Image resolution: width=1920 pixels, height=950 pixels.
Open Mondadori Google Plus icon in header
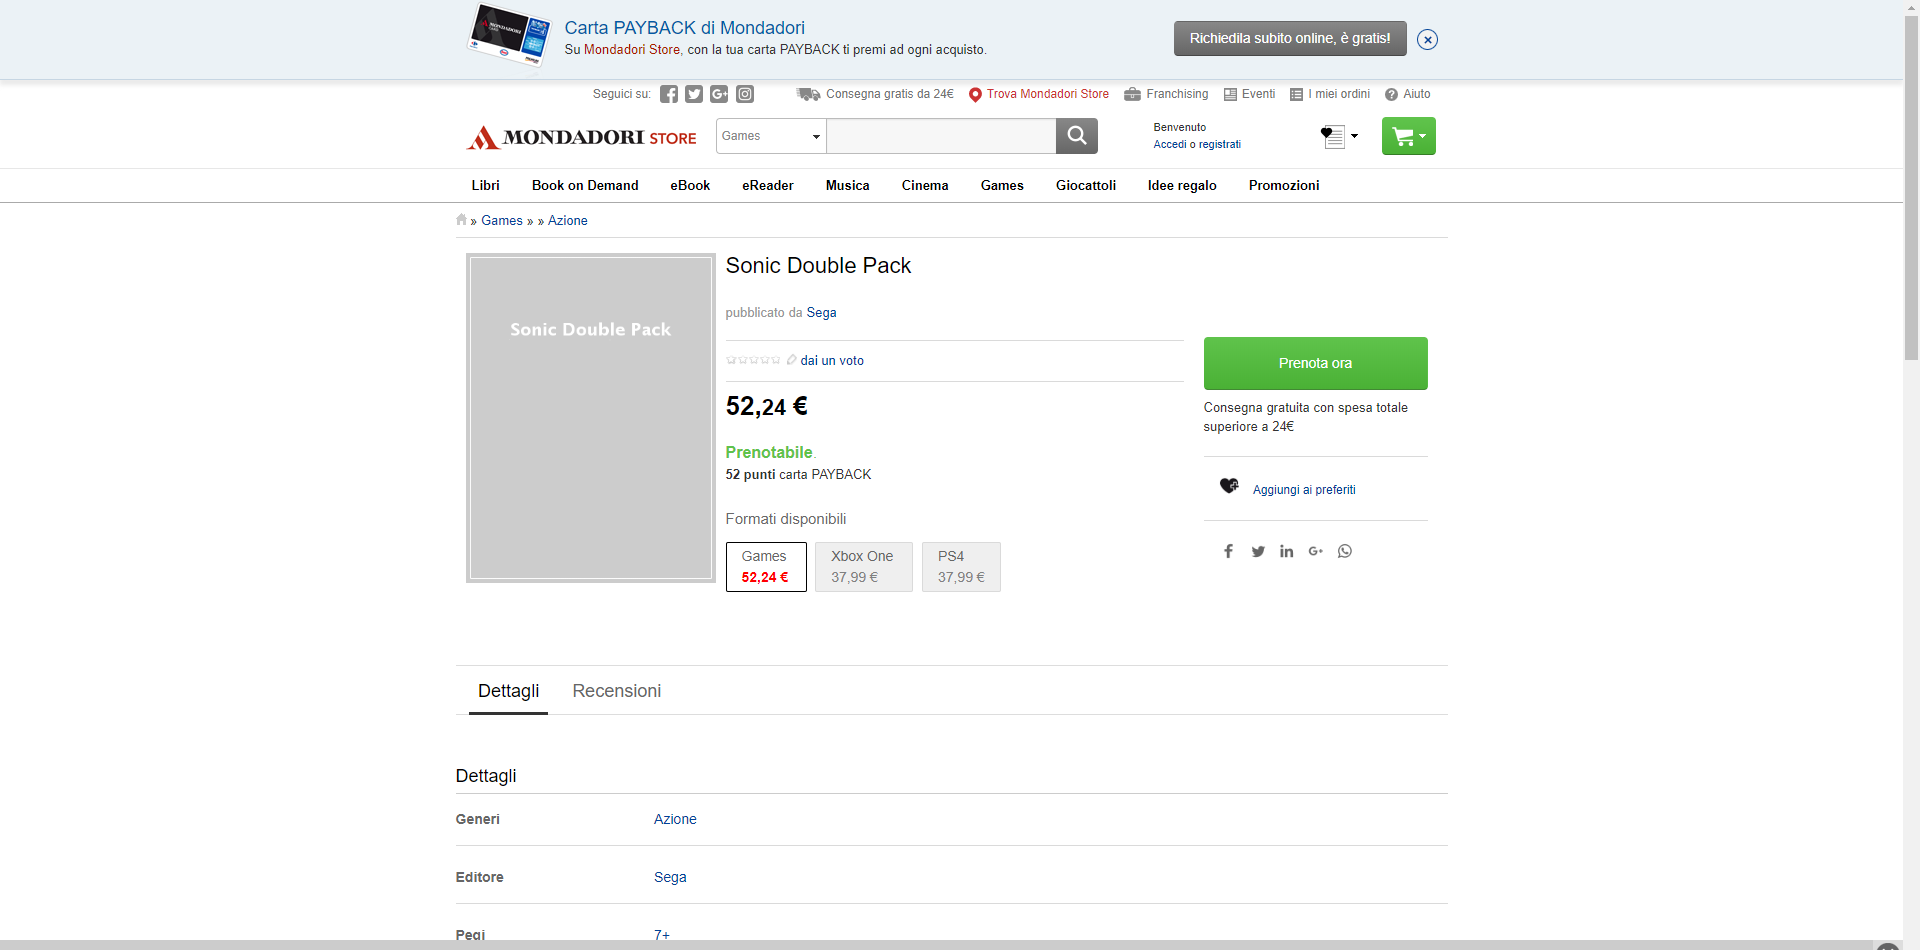pyautogui.click(x=719, y=94)
